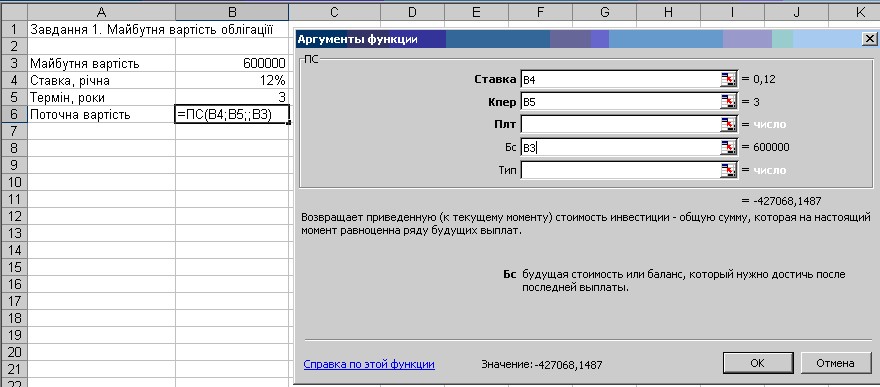Click range selector icon for Бс field
Image resolution: width=880 pixels, height=387 pixels.
(x=728, y=147)
